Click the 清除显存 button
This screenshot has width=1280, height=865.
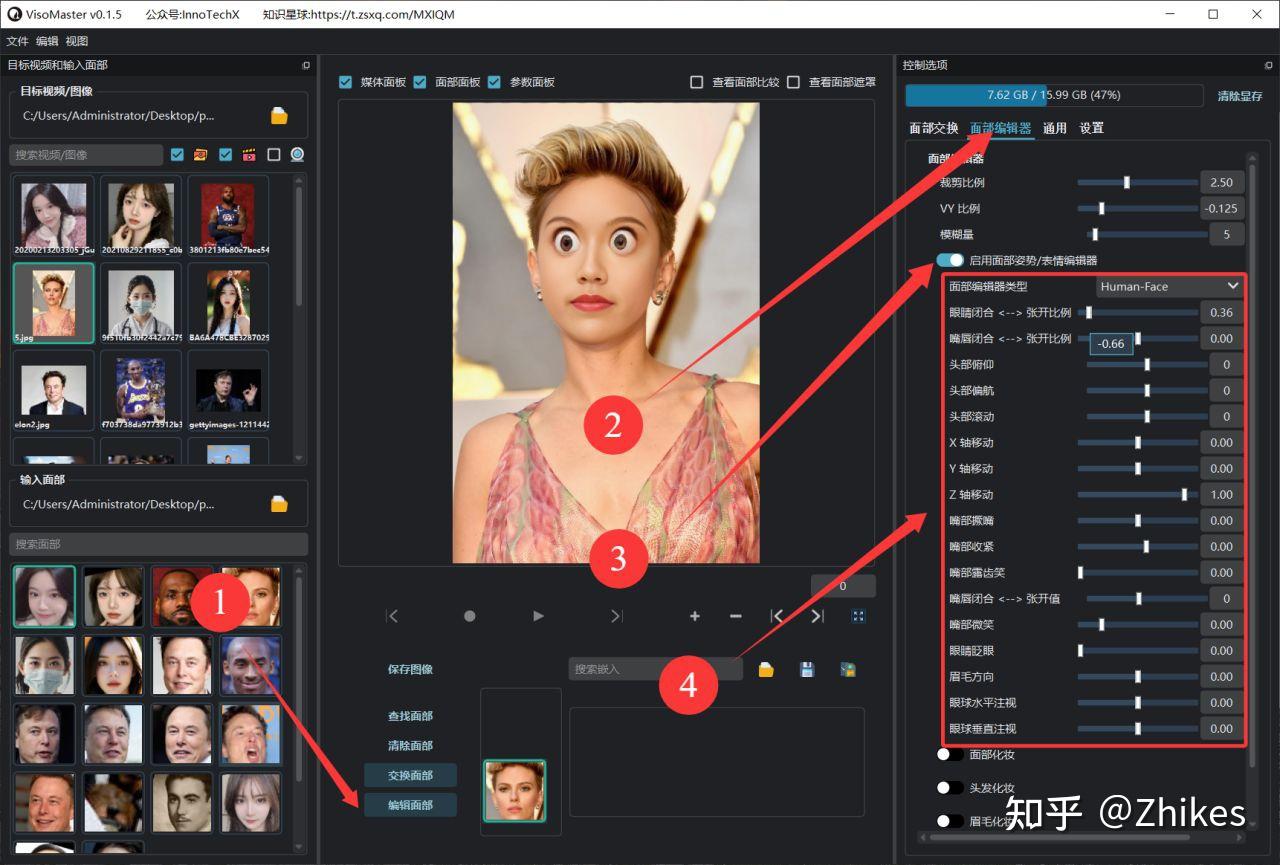click(1240, 96)
